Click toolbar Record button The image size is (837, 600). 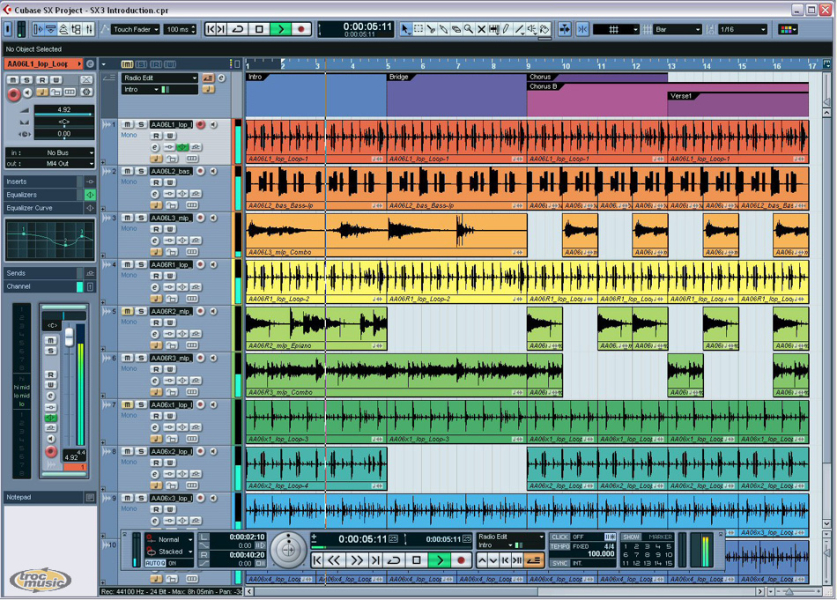coord(301,29)
